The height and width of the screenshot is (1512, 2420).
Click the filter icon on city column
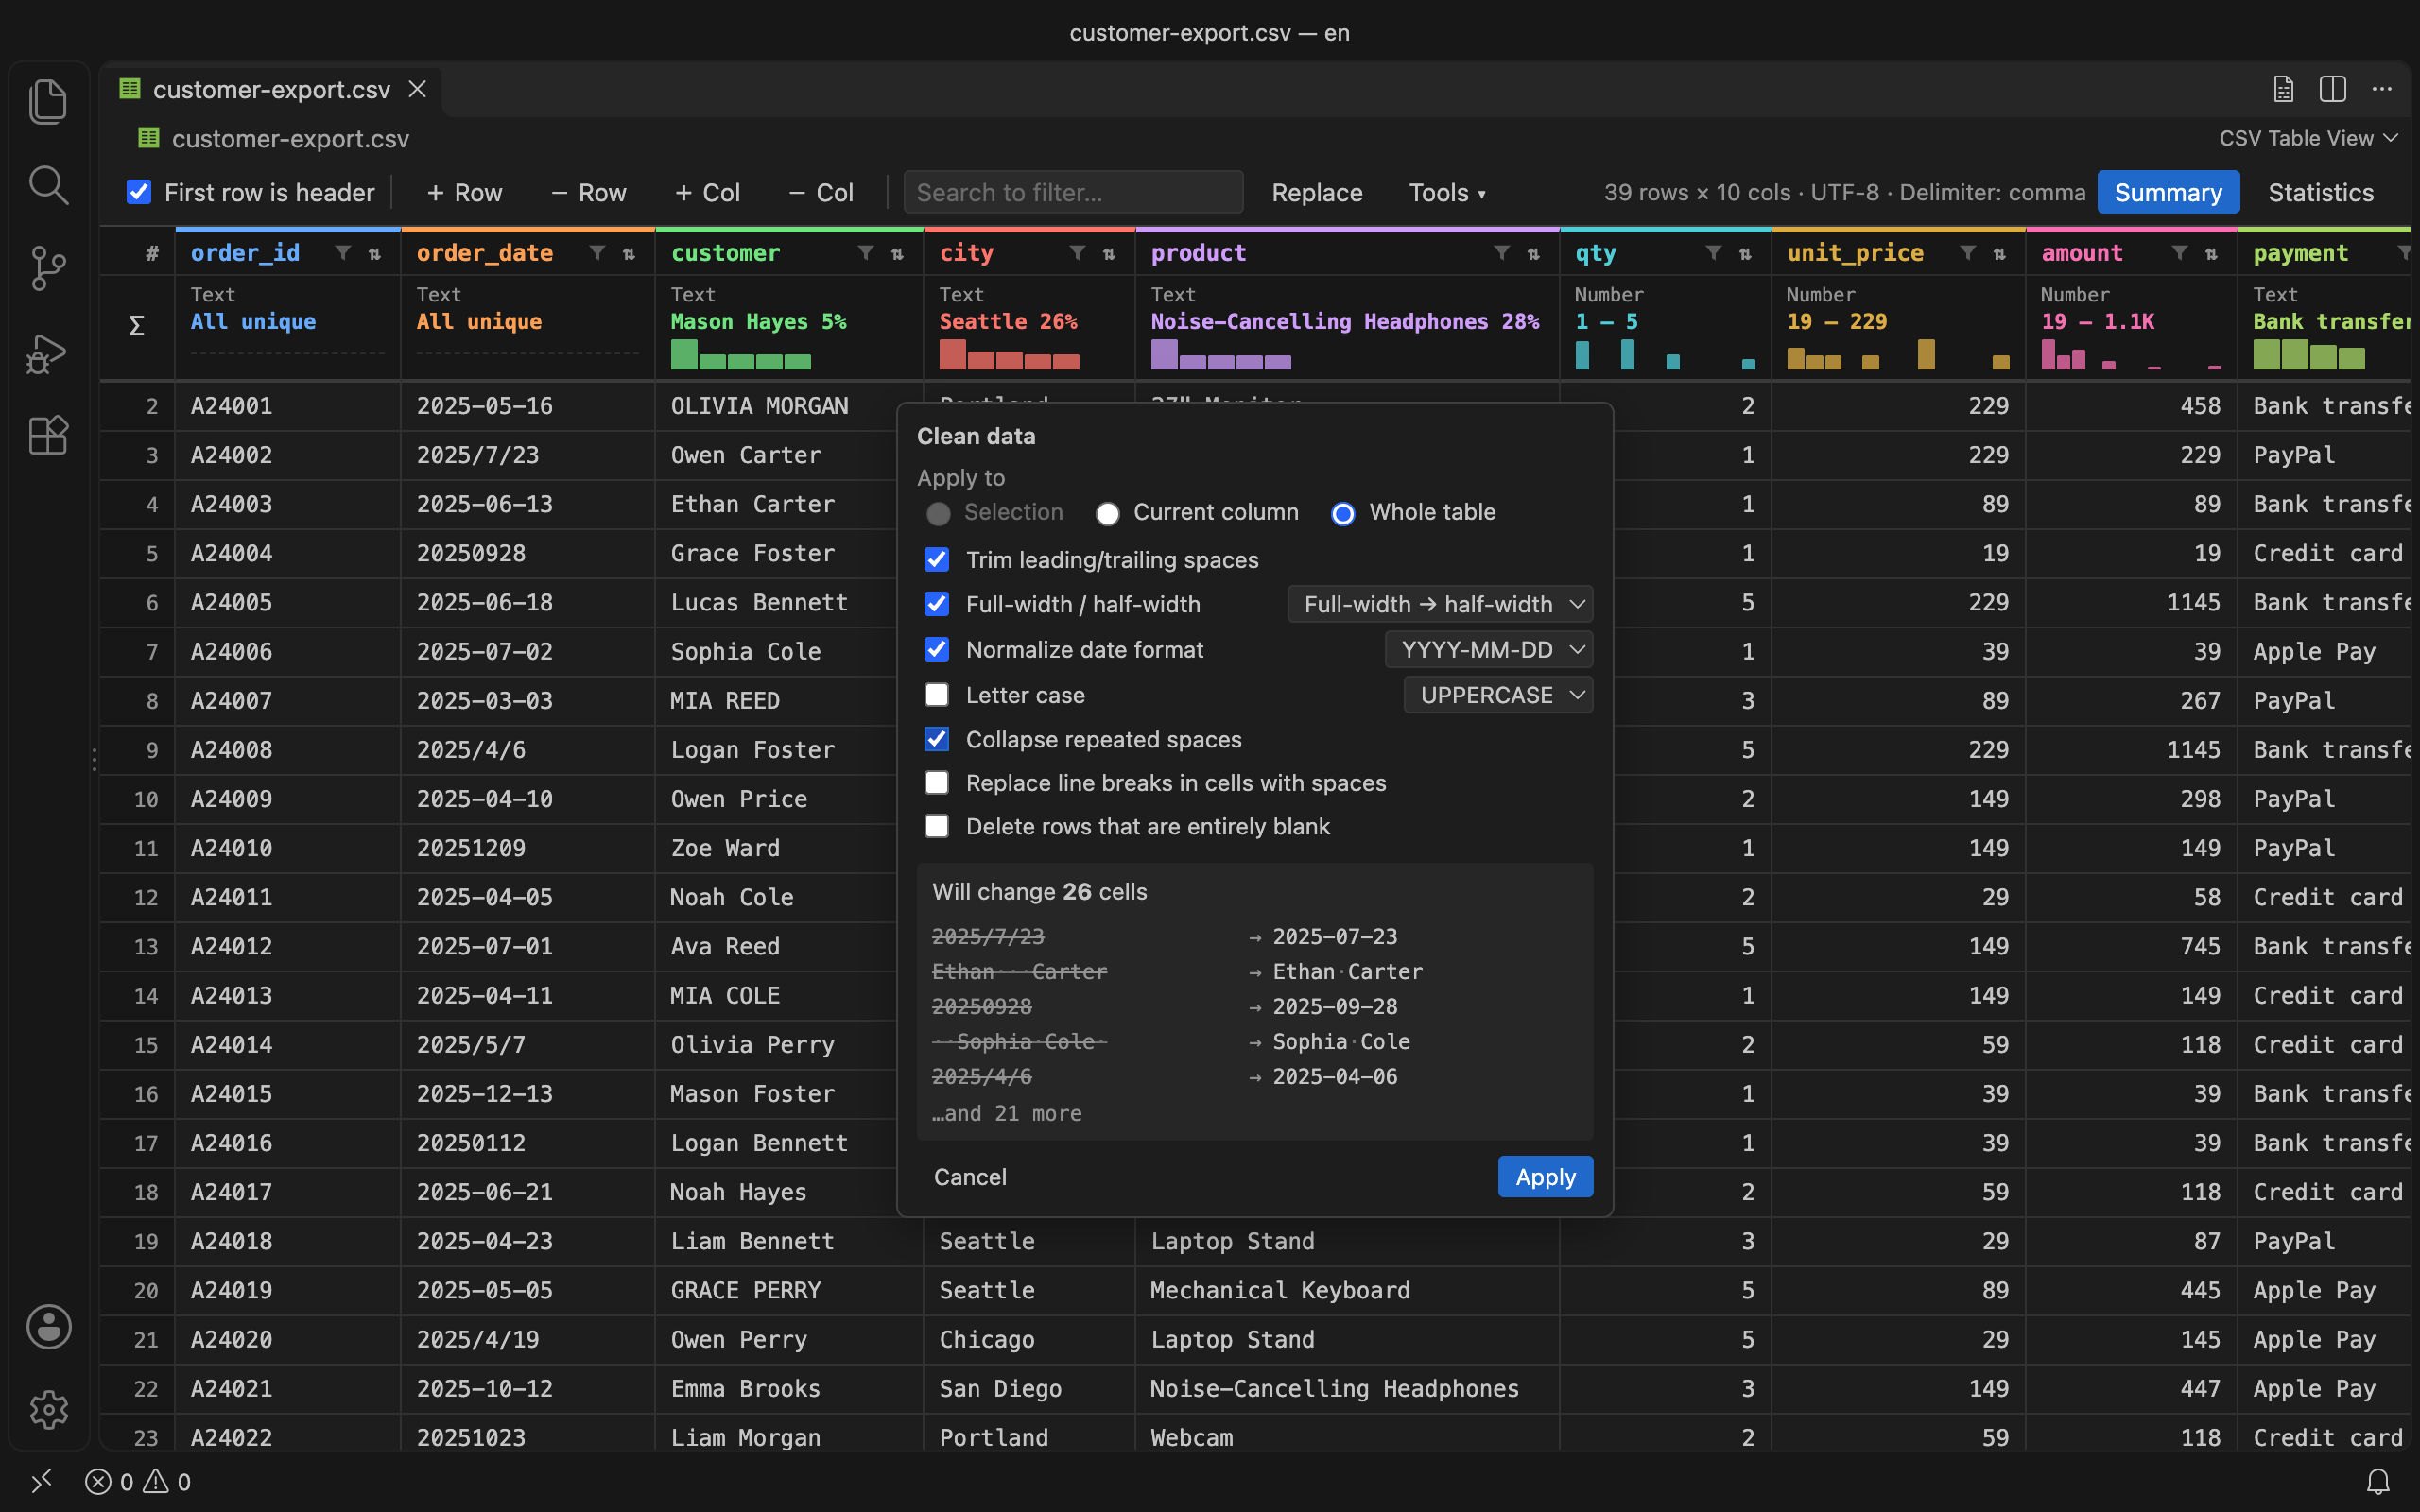pyautogui.click(x=1077, y=253)
